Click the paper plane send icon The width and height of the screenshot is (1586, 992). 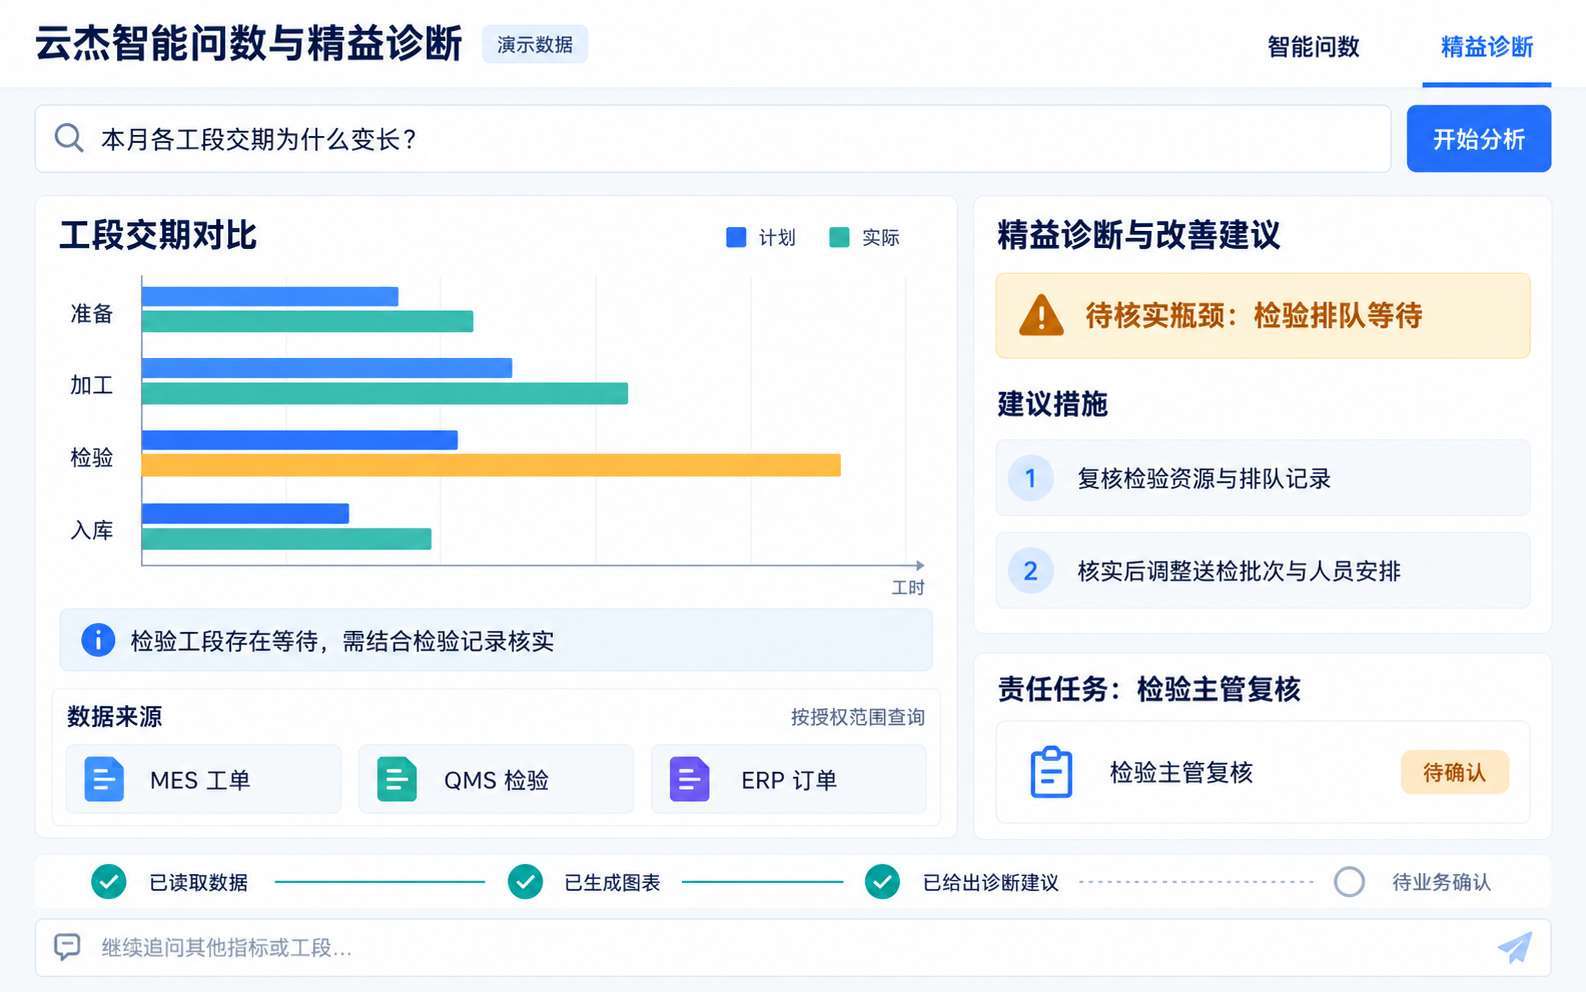1515,947
